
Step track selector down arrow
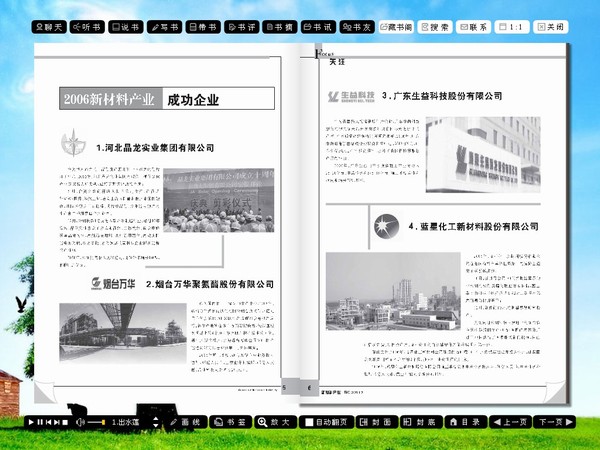(x=155, y=425)
